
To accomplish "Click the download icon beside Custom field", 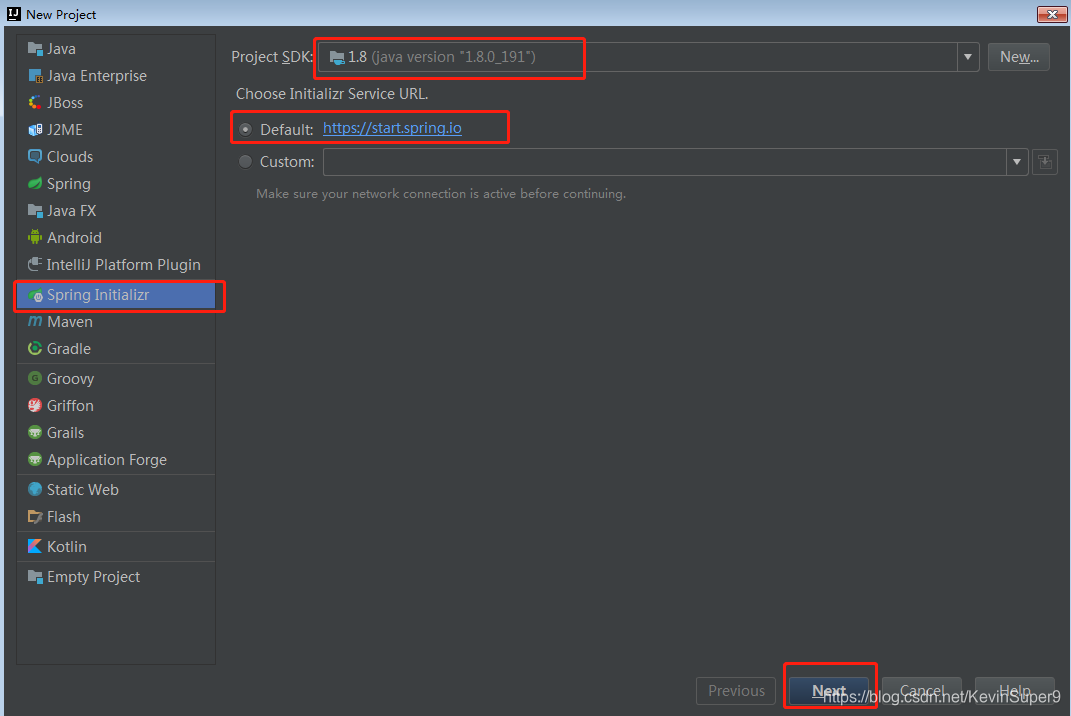I will point(1045,162).
